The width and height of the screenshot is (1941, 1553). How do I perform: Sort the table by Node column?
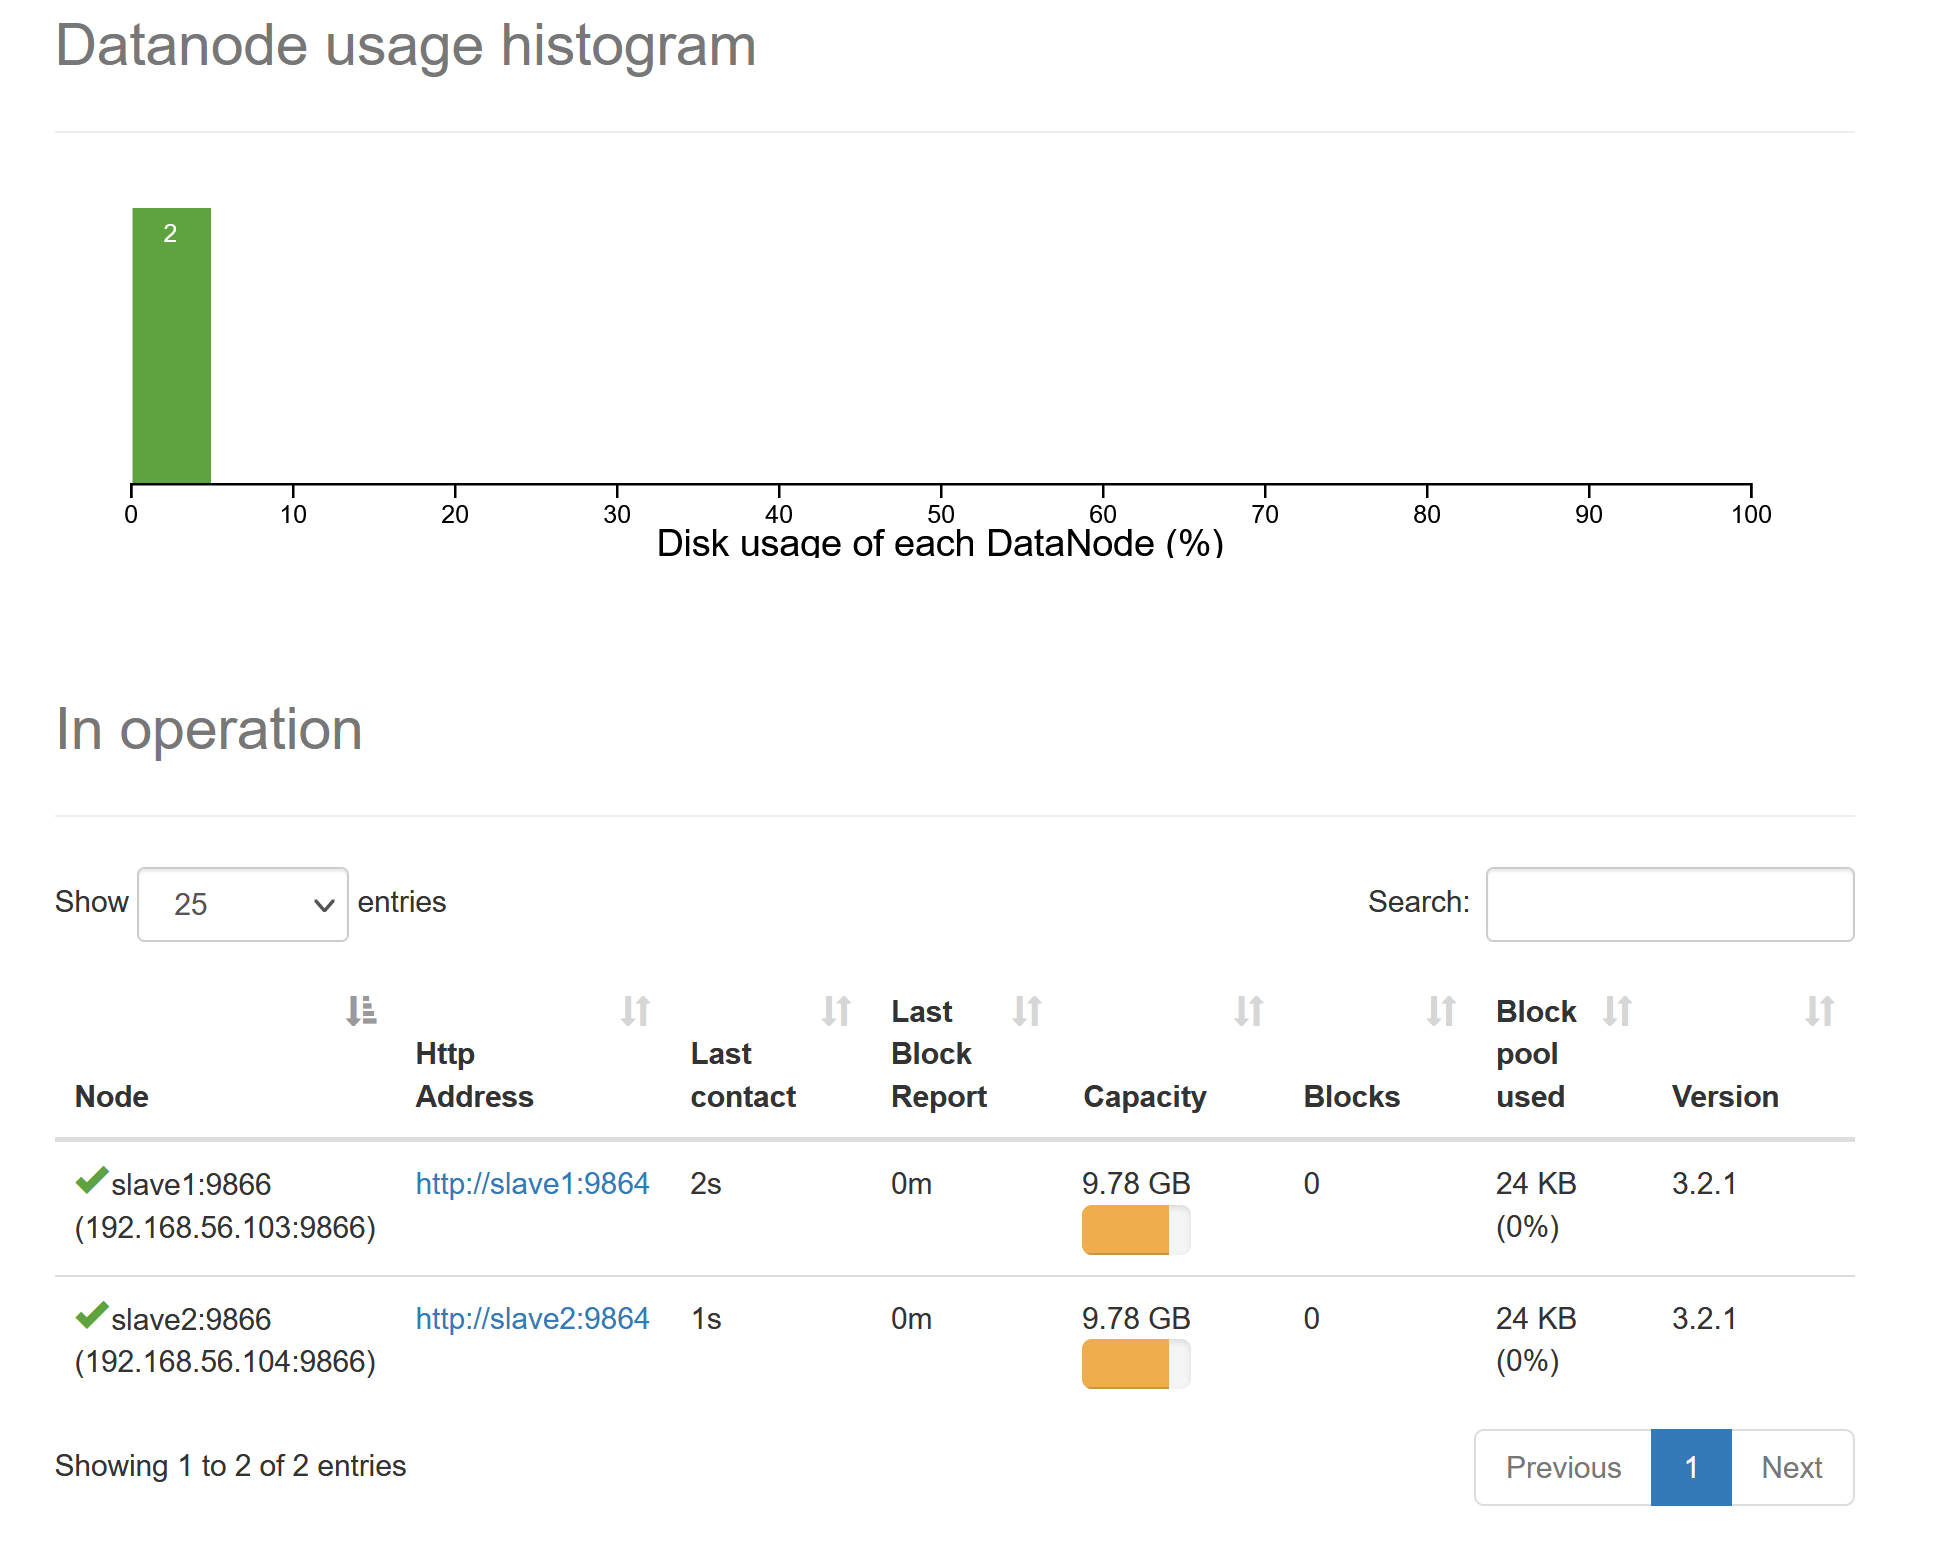tap(112, 1096)
